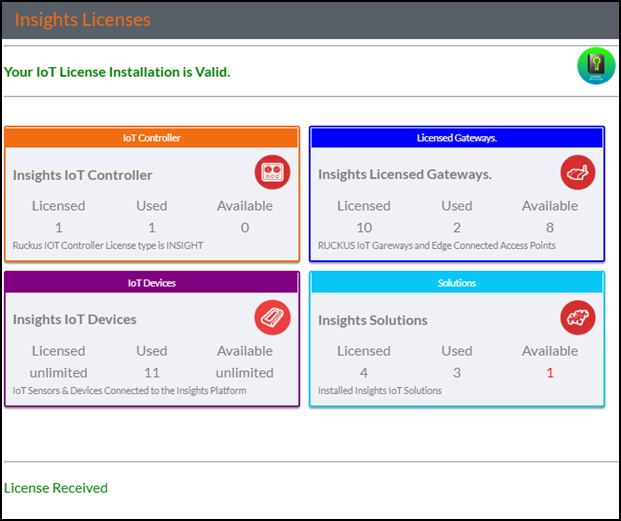Click the Insights Solutions puzzle icon
The width and height of the screenshot is (621, 521).
tap(578, 318)
